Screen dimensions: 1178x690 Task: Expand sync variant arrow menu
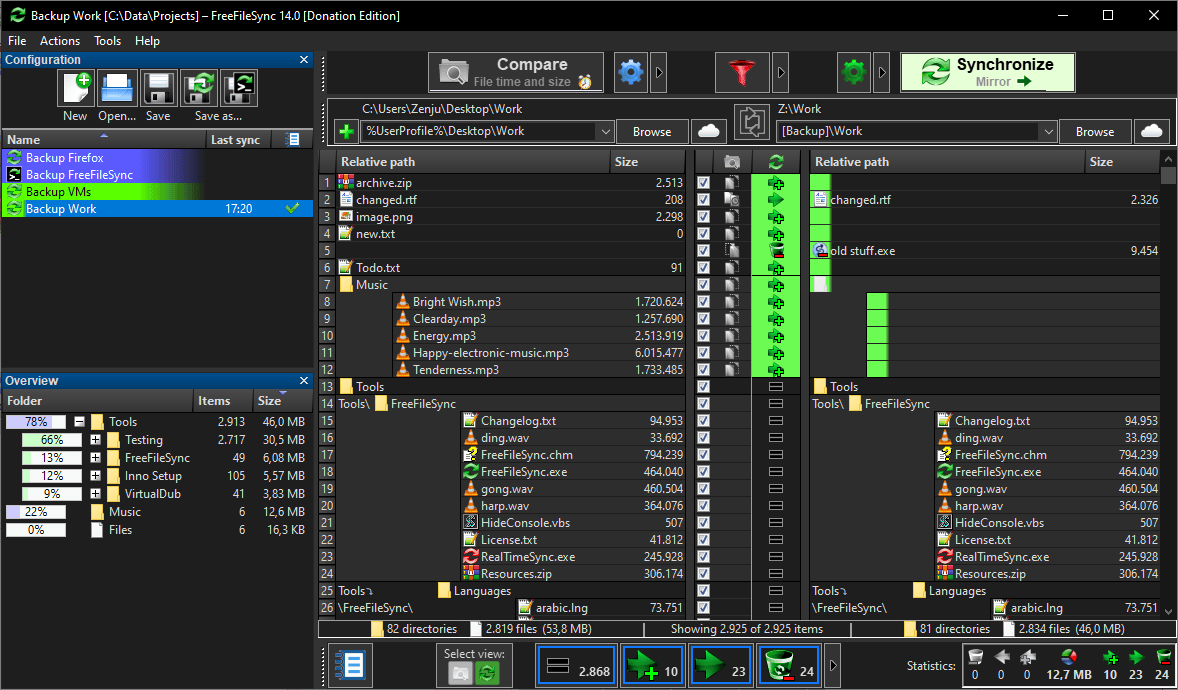click(x=882, y=72)
